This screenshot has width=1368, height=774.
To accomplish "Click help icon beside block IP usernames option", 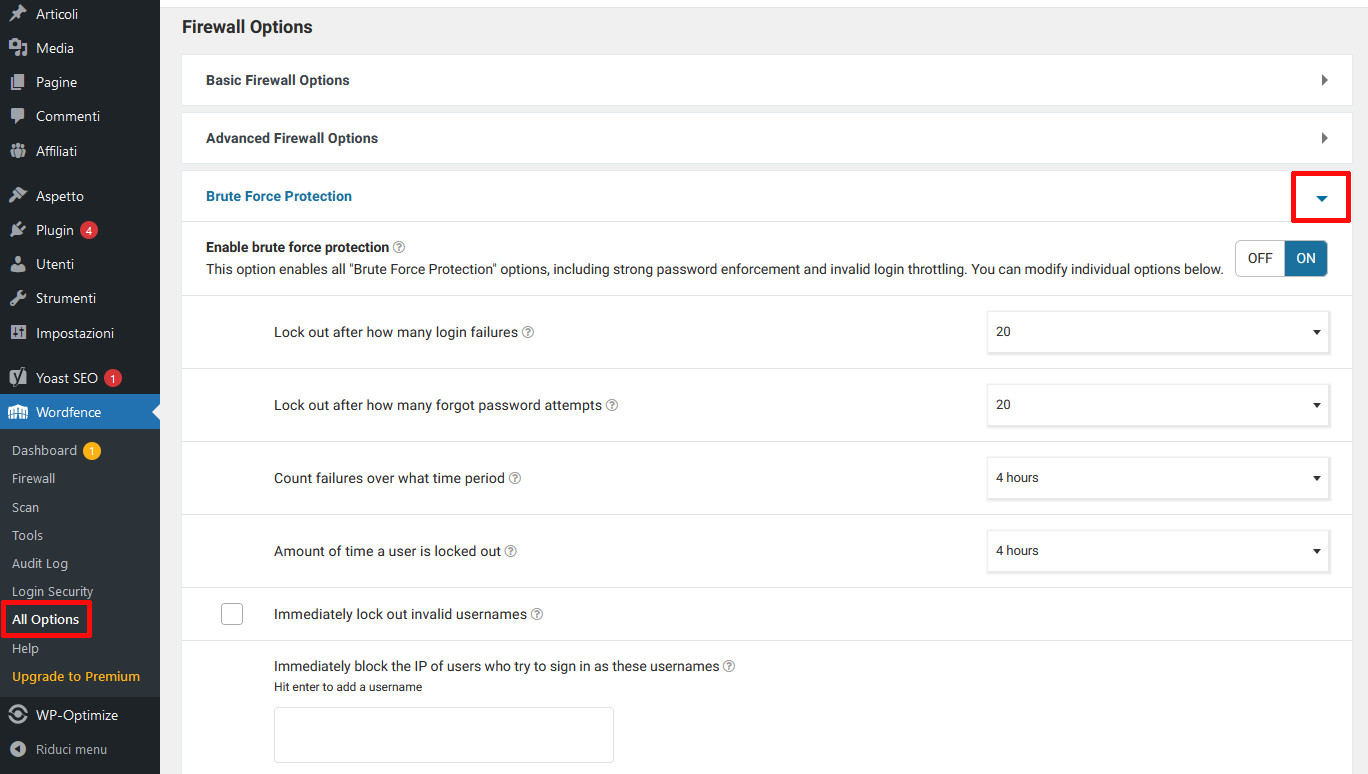I will pyautogui.click(x=729, y=666).
